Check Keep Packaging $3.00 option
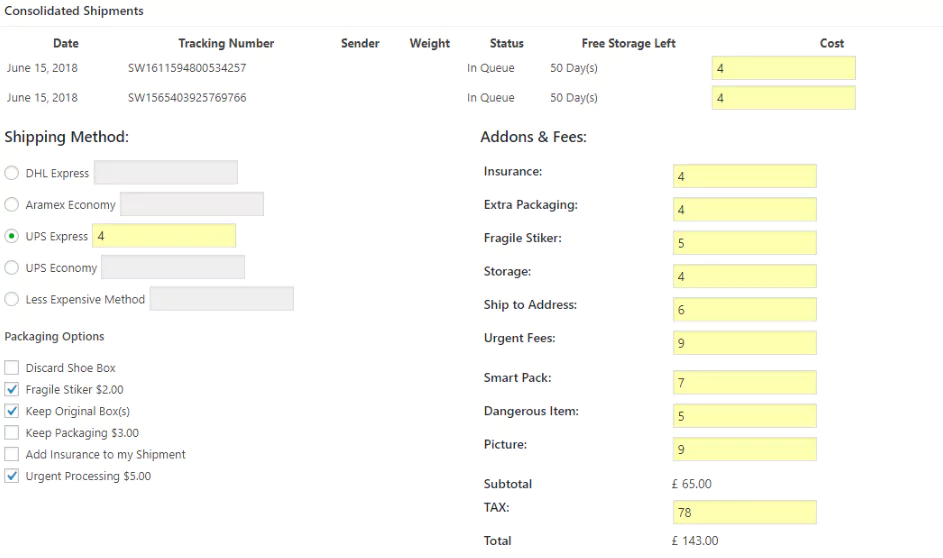 point(12,433)
